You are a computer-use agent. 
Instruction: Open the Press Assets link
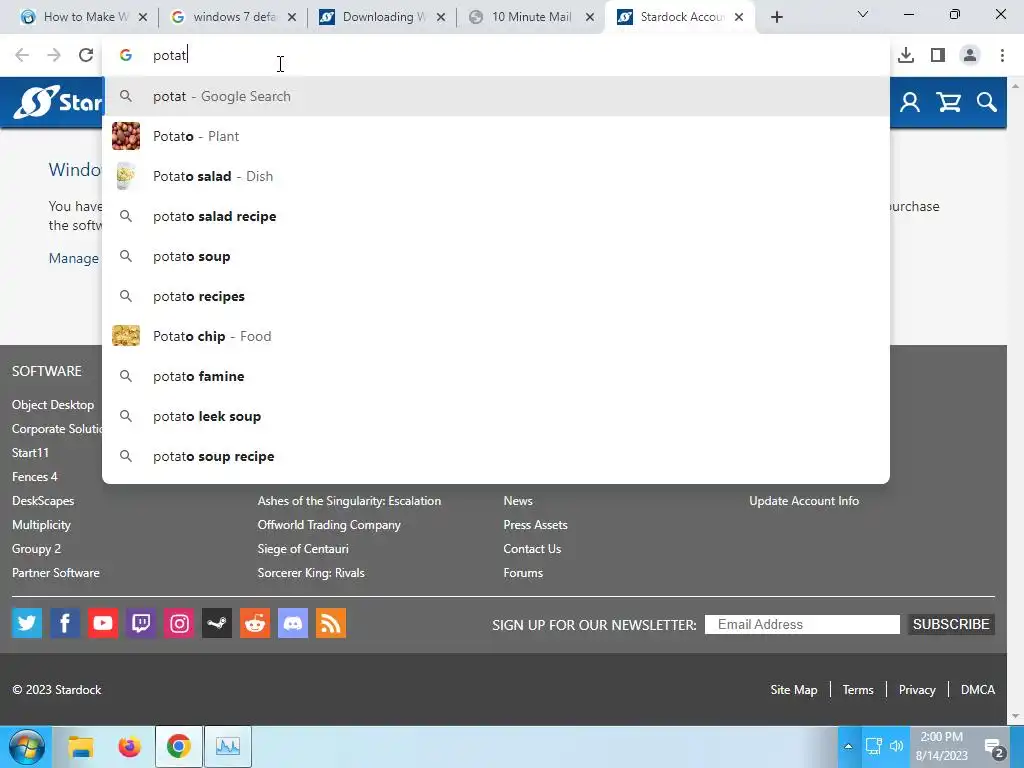(535, 525)
